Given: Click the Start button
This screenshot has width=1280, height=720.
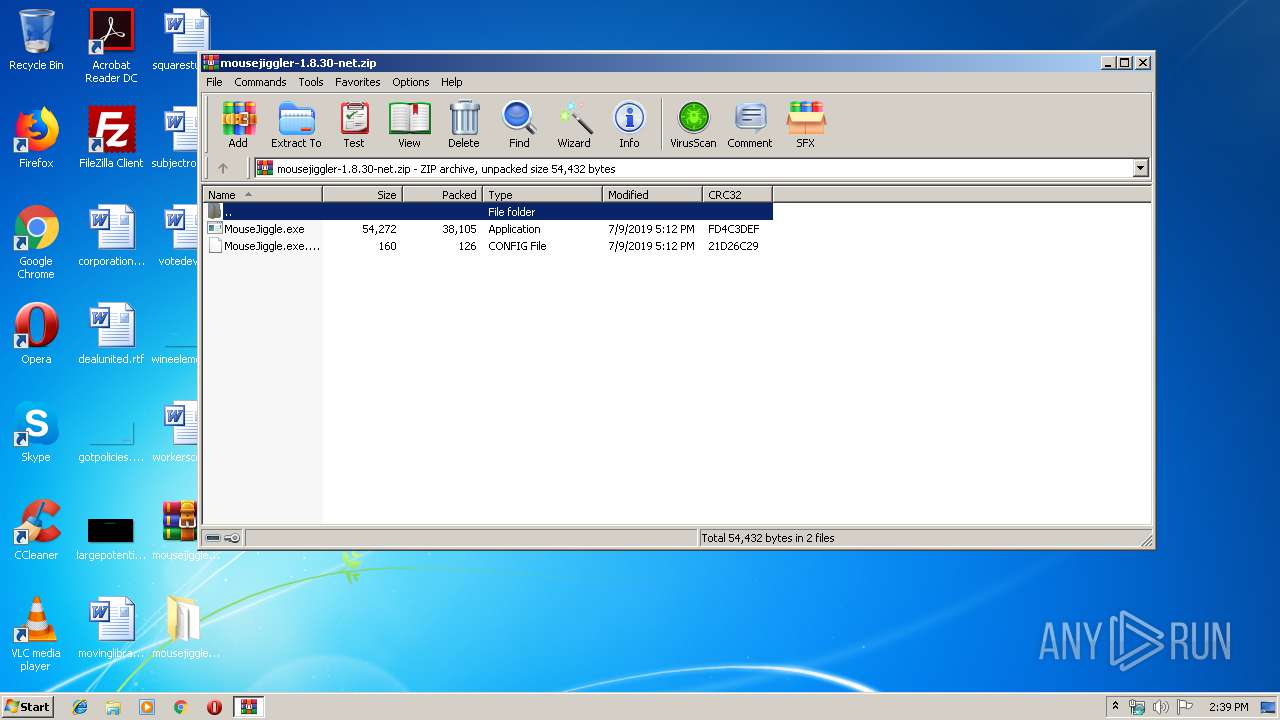Looking at the screenshot, I should [x=28, y=707].
